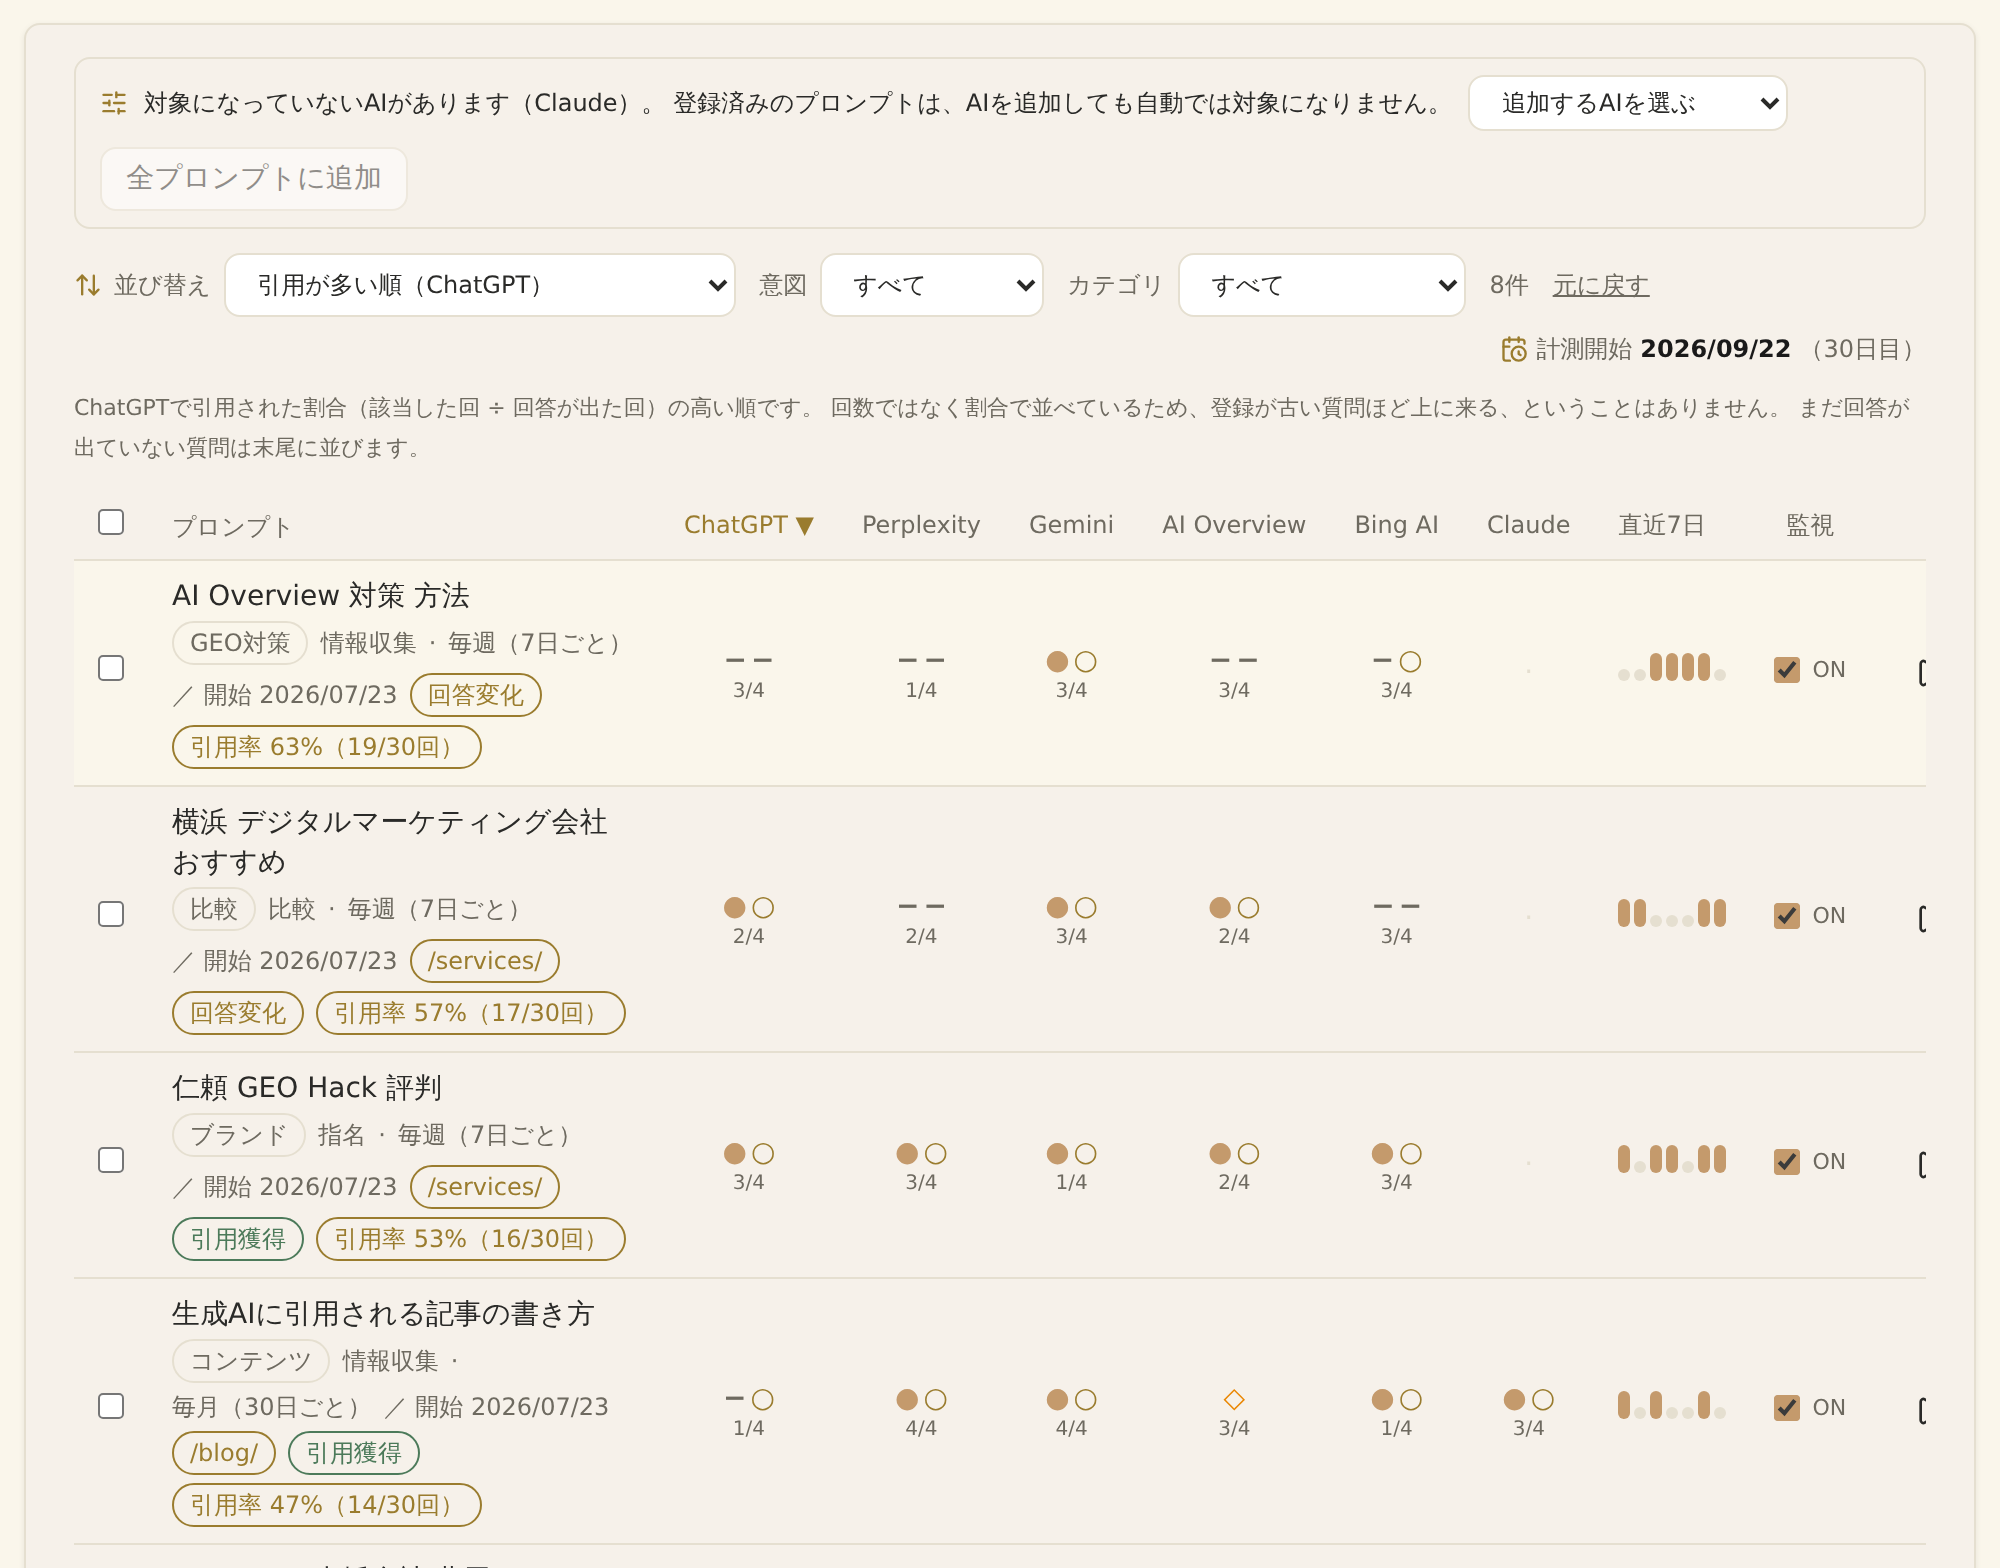This screenshot has width=2000, height=1568.
Task: Click the 7-day sparkline for 仁頼 GEO Hack 評判
Action: [x=1671, y=1159]
